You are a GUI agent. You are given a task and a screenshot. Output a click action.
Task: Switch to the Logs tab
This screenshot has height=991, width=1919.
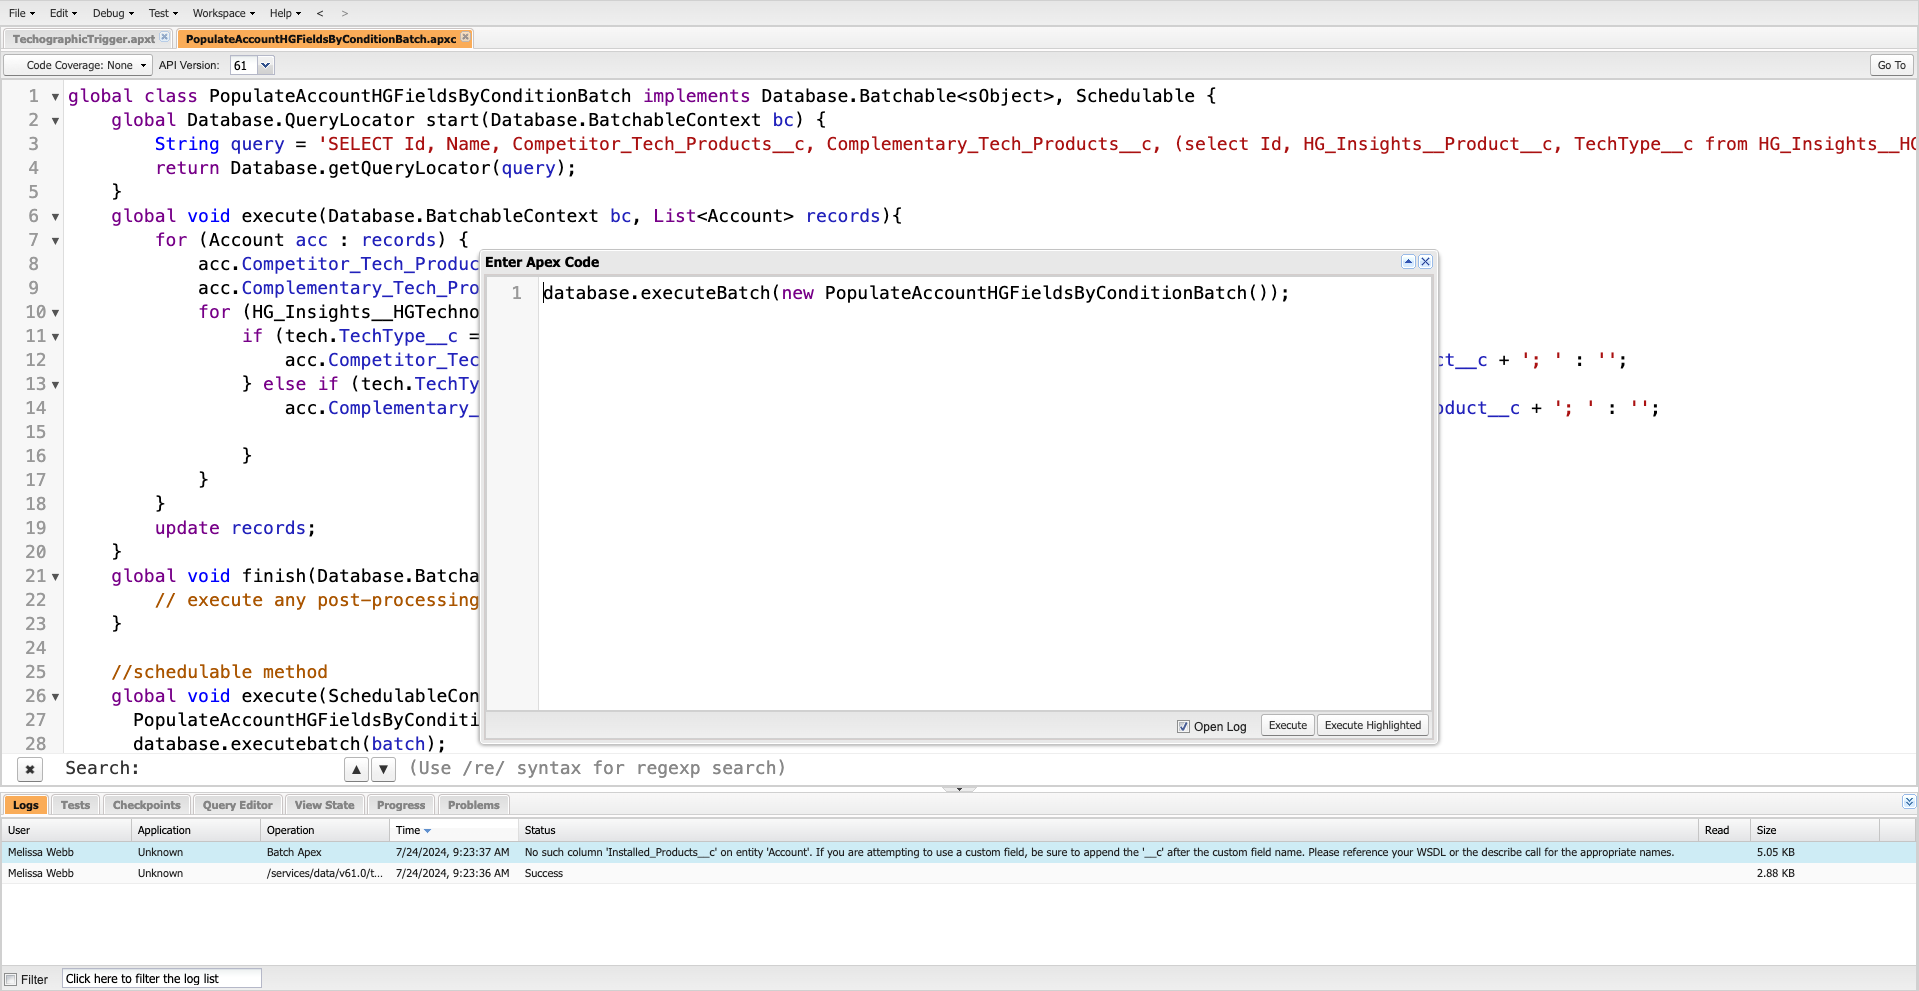tap(26, 805)
